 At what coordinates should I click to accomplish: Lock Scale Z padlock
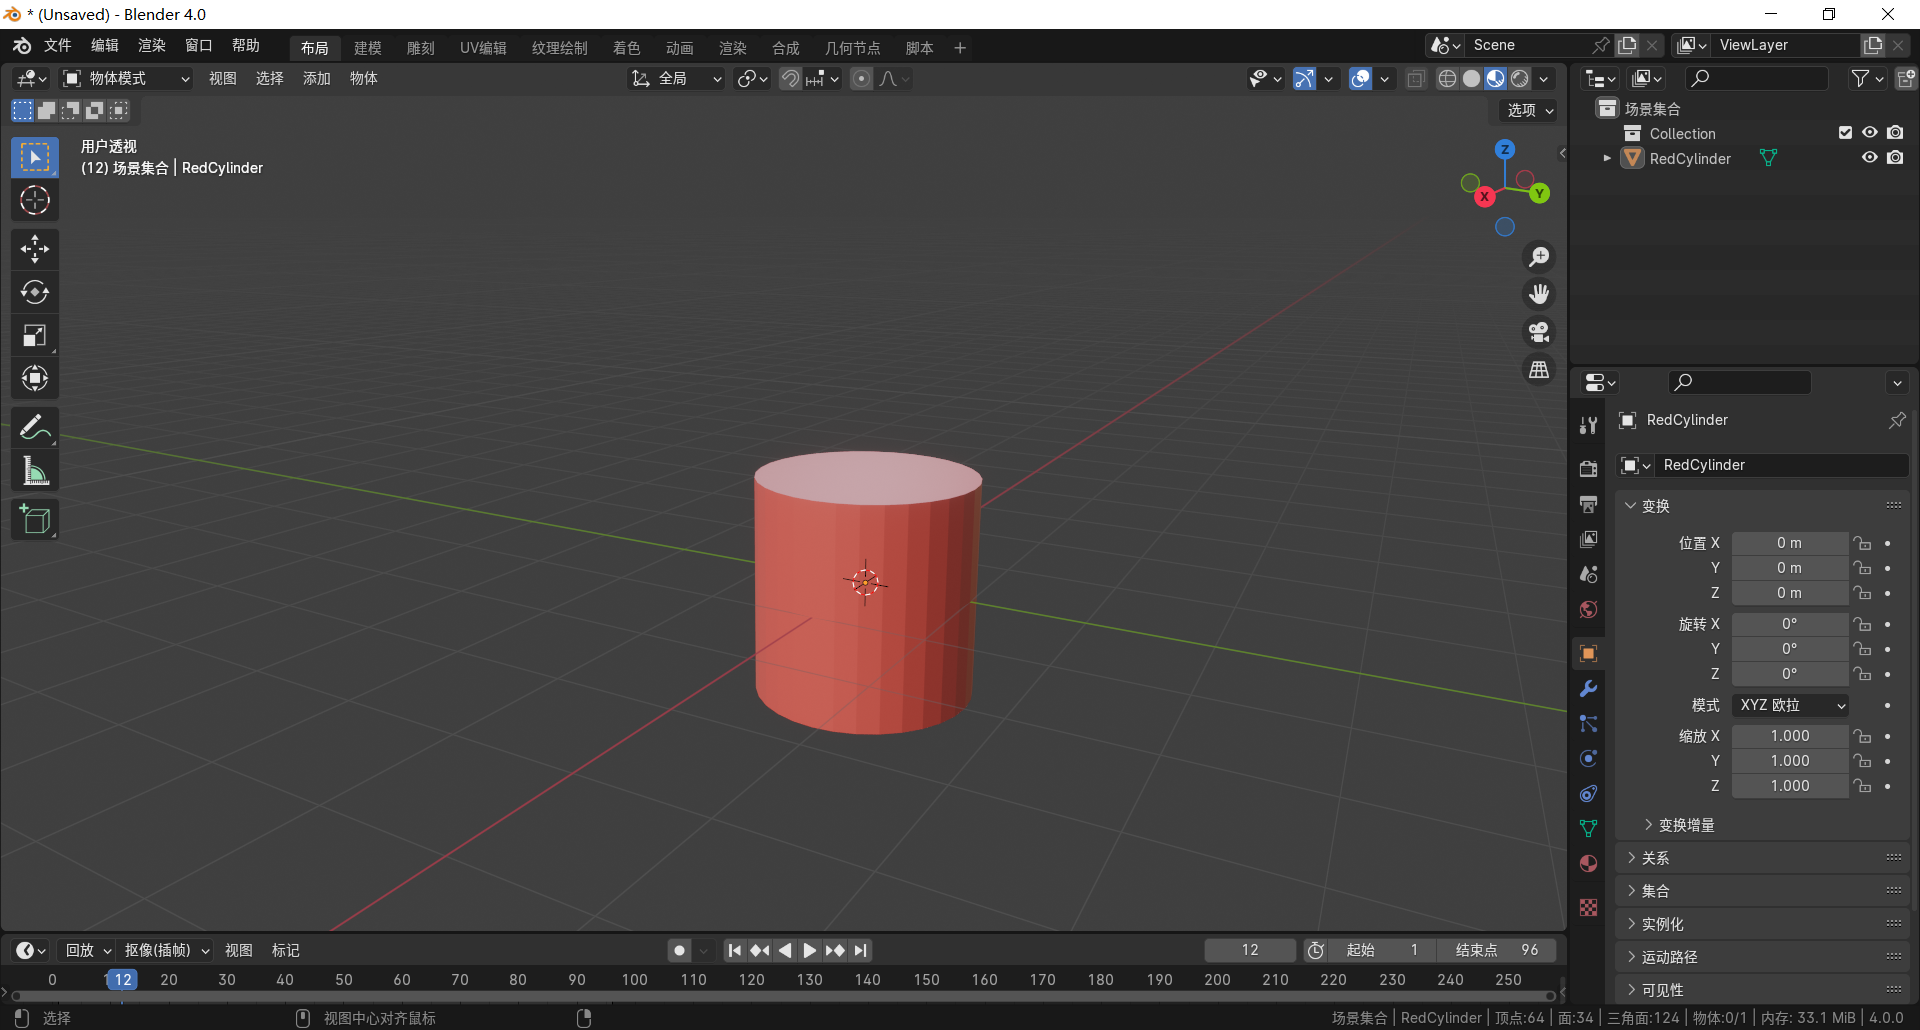1862,786
